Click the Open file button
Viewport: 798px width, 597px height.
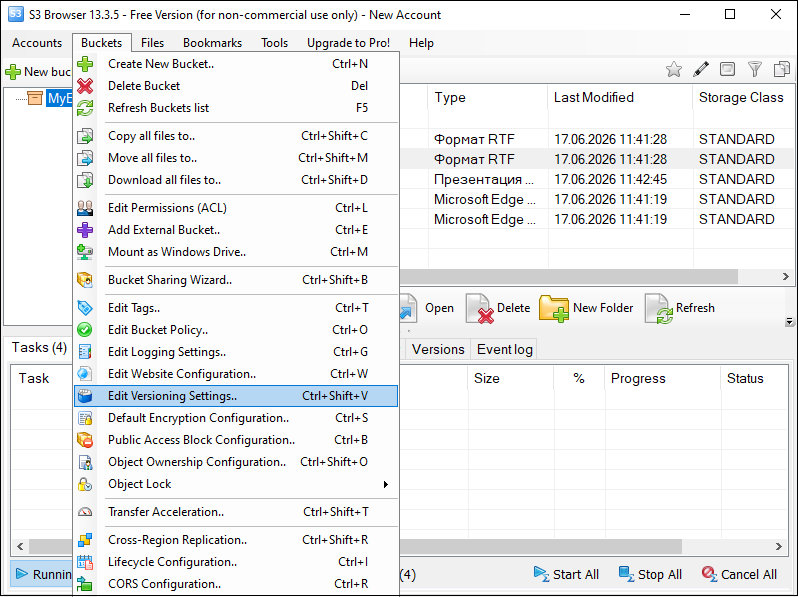point(428,308)
